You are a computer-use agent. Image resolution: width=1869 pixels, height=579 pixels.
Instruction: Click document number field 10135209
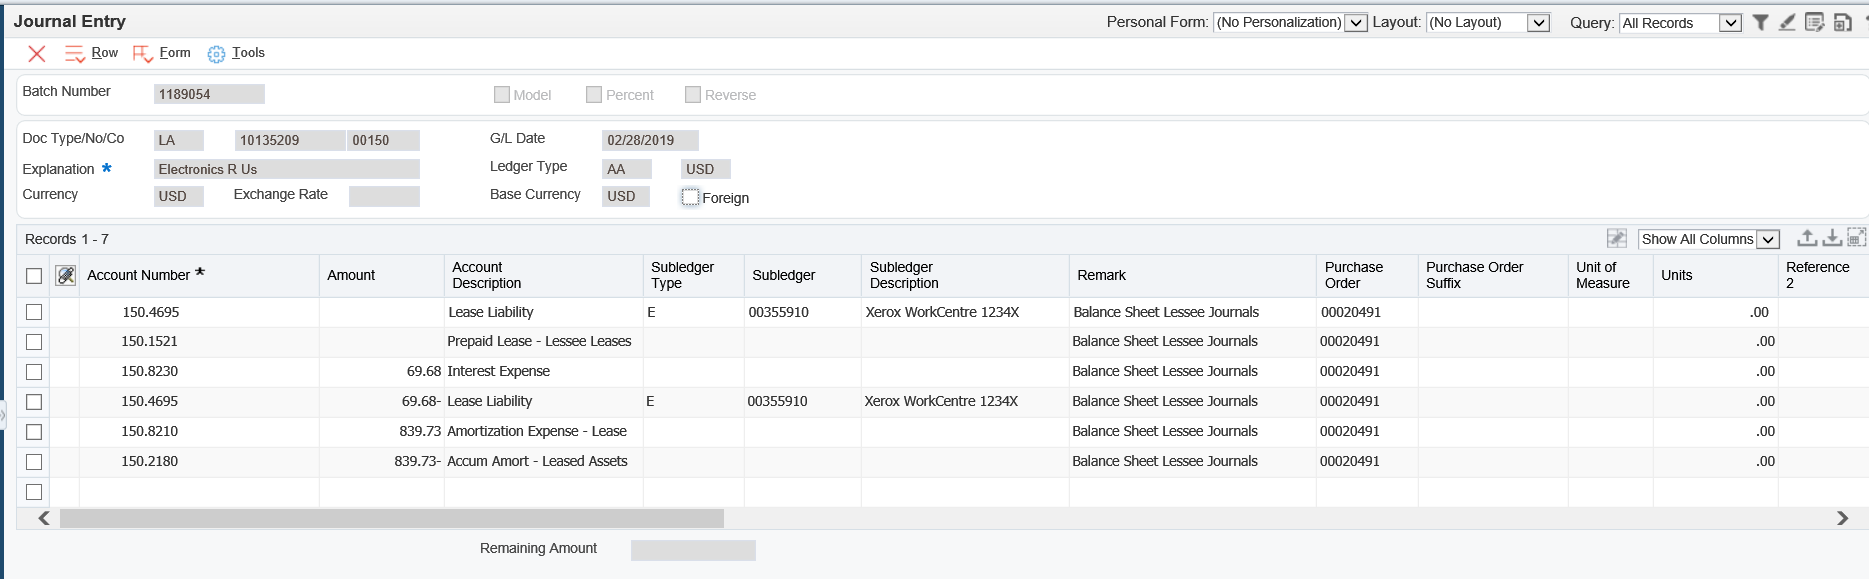tap(290, 140)
